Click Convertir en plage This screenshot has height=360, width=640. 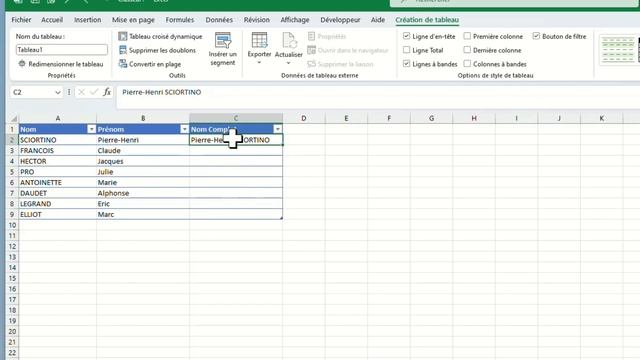pyautogui.click(x=150, y=64)
